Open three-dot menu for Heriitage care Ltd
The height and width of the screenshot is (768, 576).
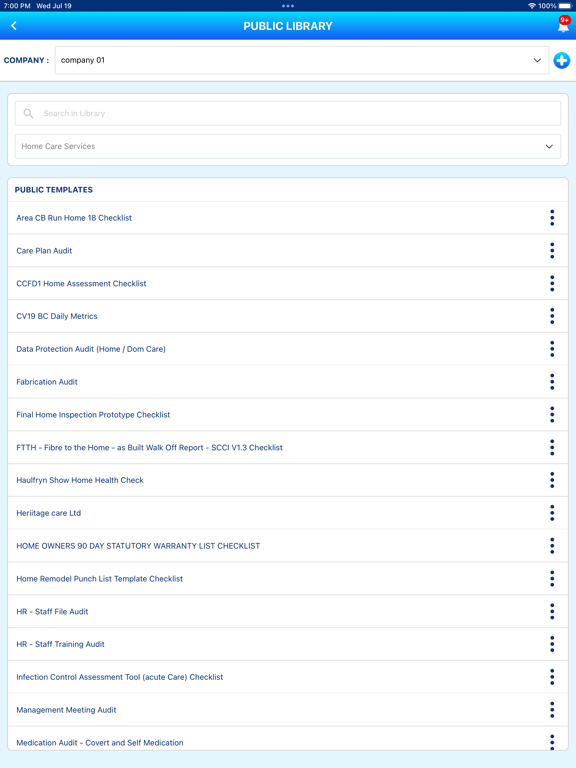click(552, 513)
